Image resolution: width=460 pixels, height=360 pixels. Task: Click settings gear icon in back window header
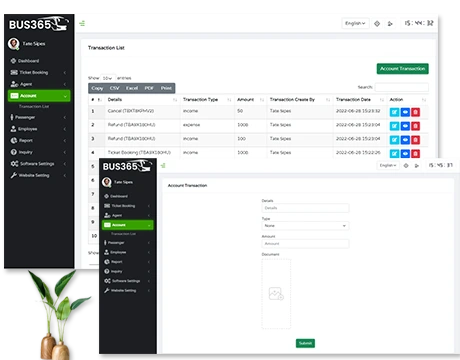coord(377,23)
